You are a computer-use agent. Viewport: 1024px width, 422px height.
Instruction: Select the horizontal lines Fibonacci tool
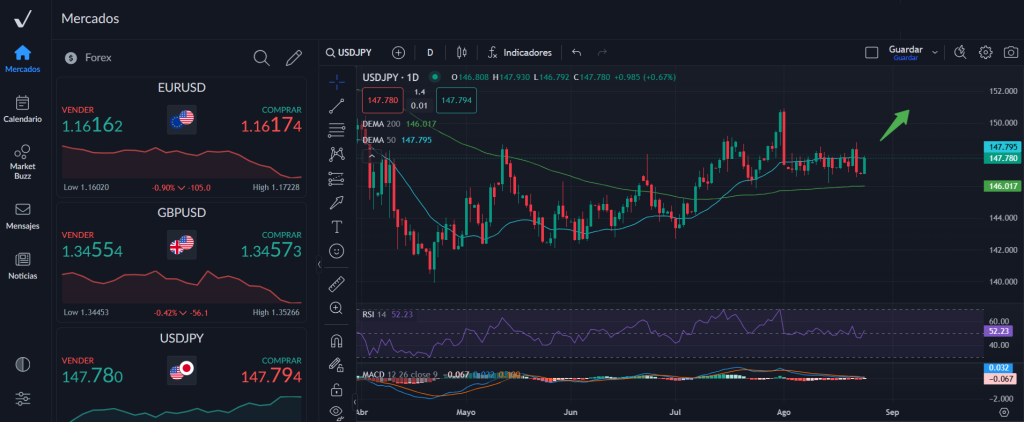(x=337, y=129)
